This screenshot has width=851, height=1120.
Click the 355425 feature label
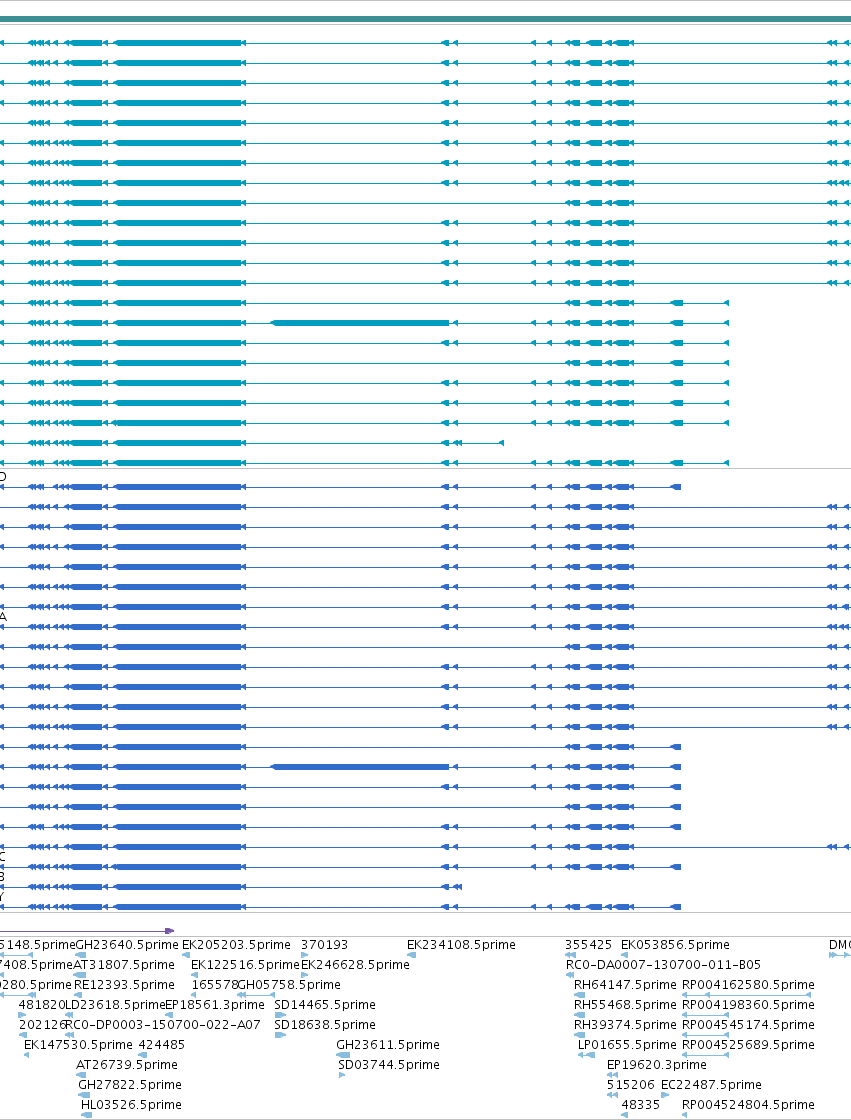click(589, 944)
